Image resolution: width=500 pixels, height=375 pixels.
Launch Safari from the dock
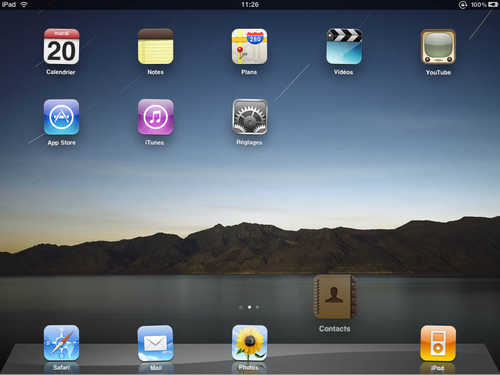tap(61, 343)
